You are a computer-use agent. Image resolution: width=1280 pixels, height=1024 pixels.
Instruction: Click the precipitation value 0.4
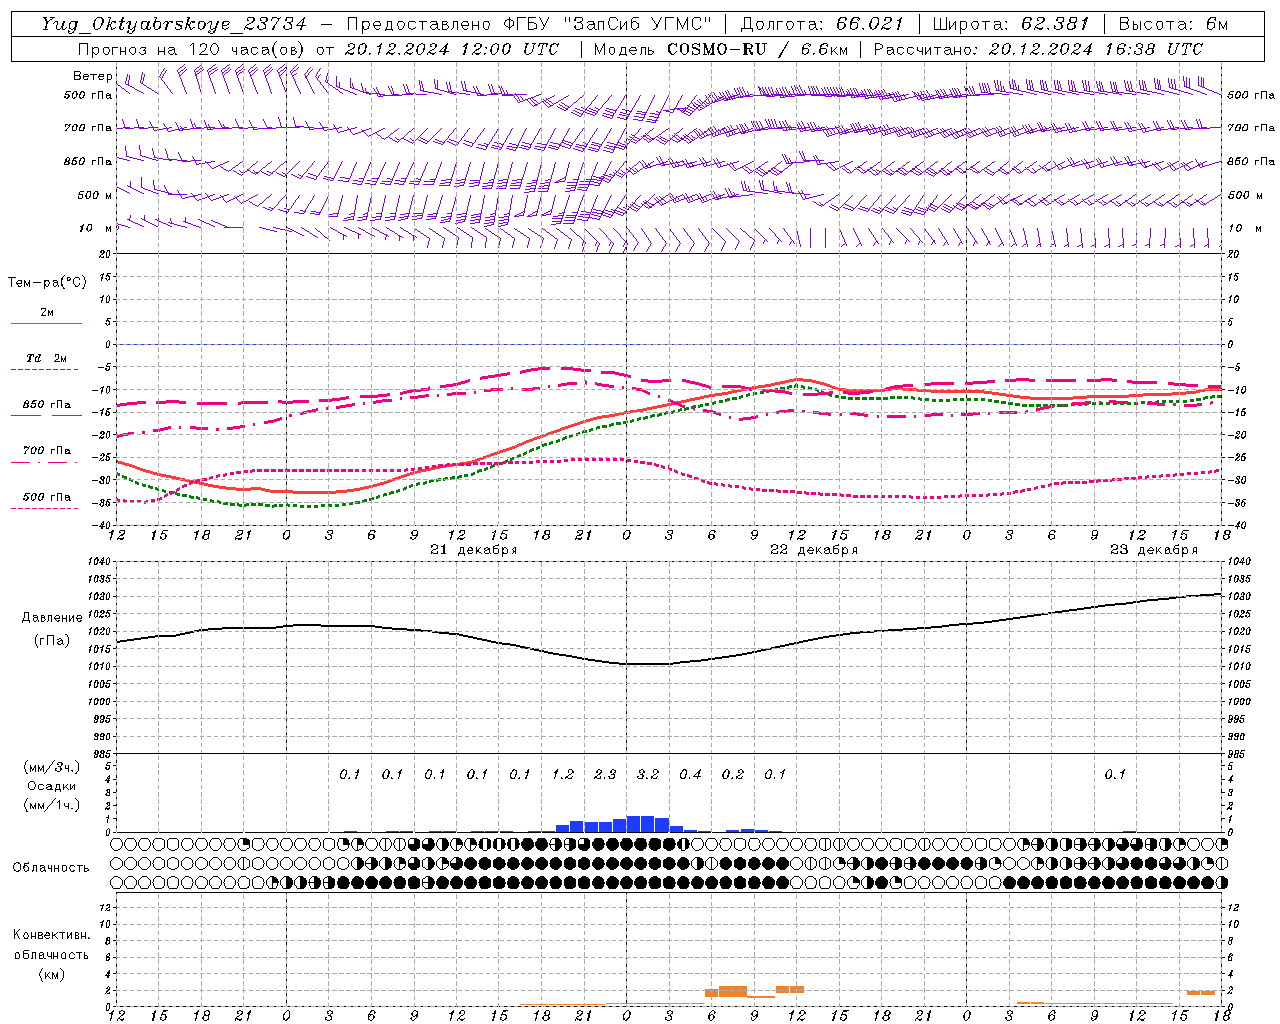click(690, 774)
